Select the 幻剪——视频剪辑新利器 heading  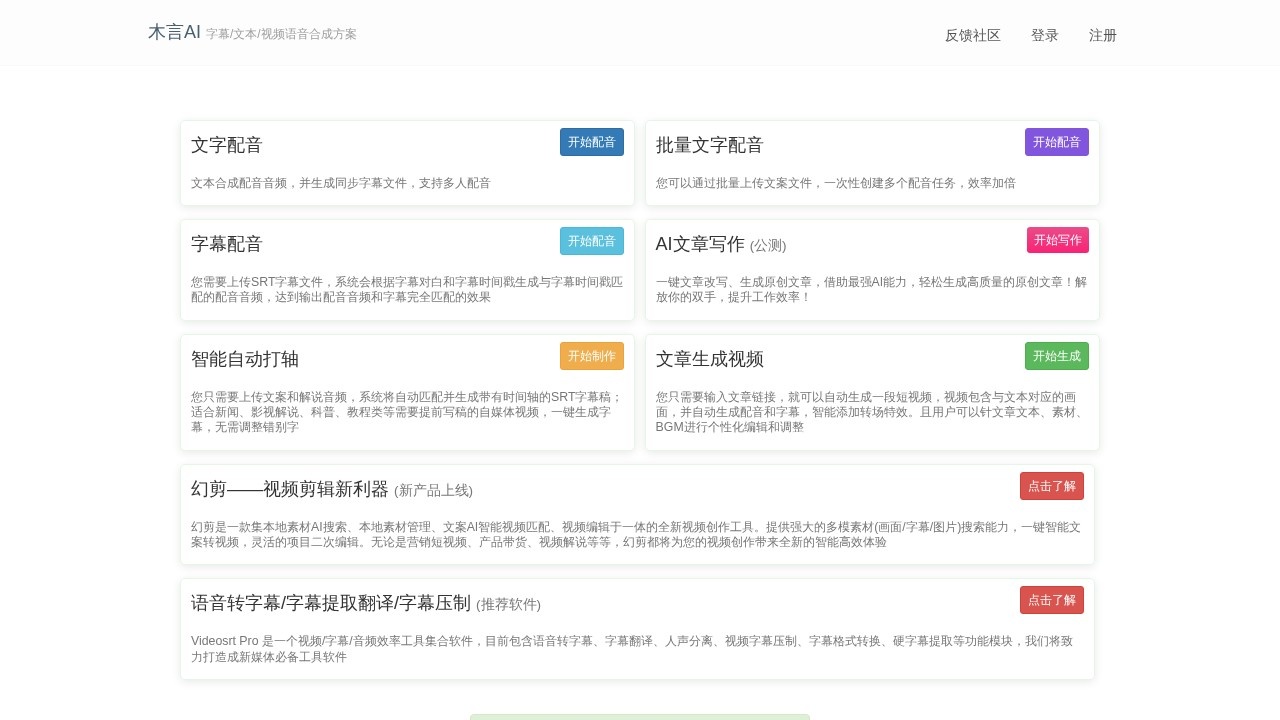(290, 489)
